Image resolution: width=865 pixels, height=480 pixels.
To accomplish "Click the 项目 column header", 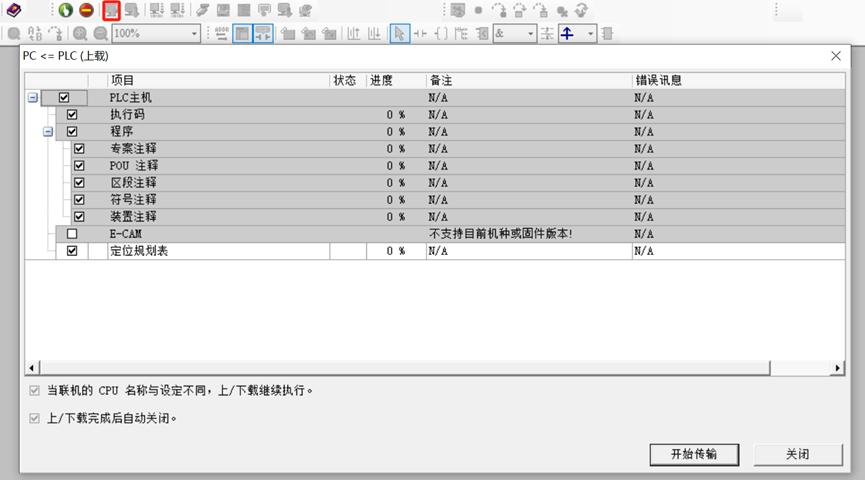I will 219,81.
